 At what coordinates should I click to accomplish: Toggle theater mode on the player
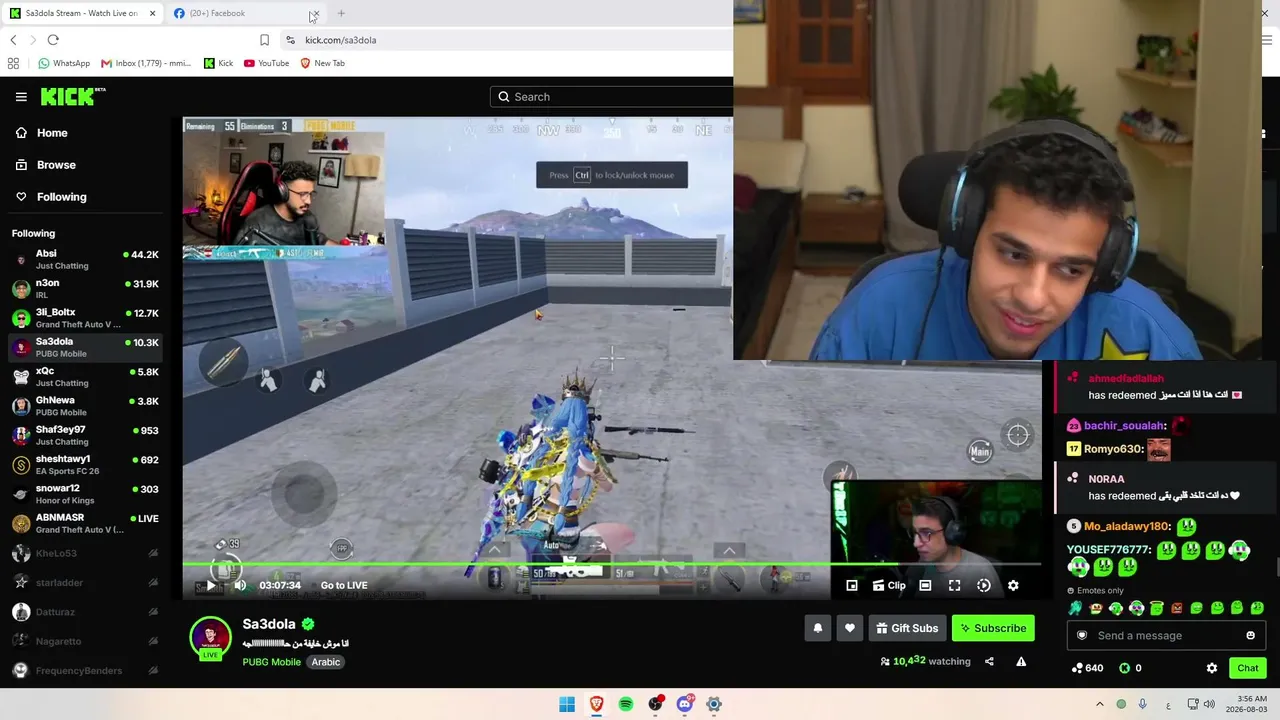pyautogui.click(x=925, y=586)
